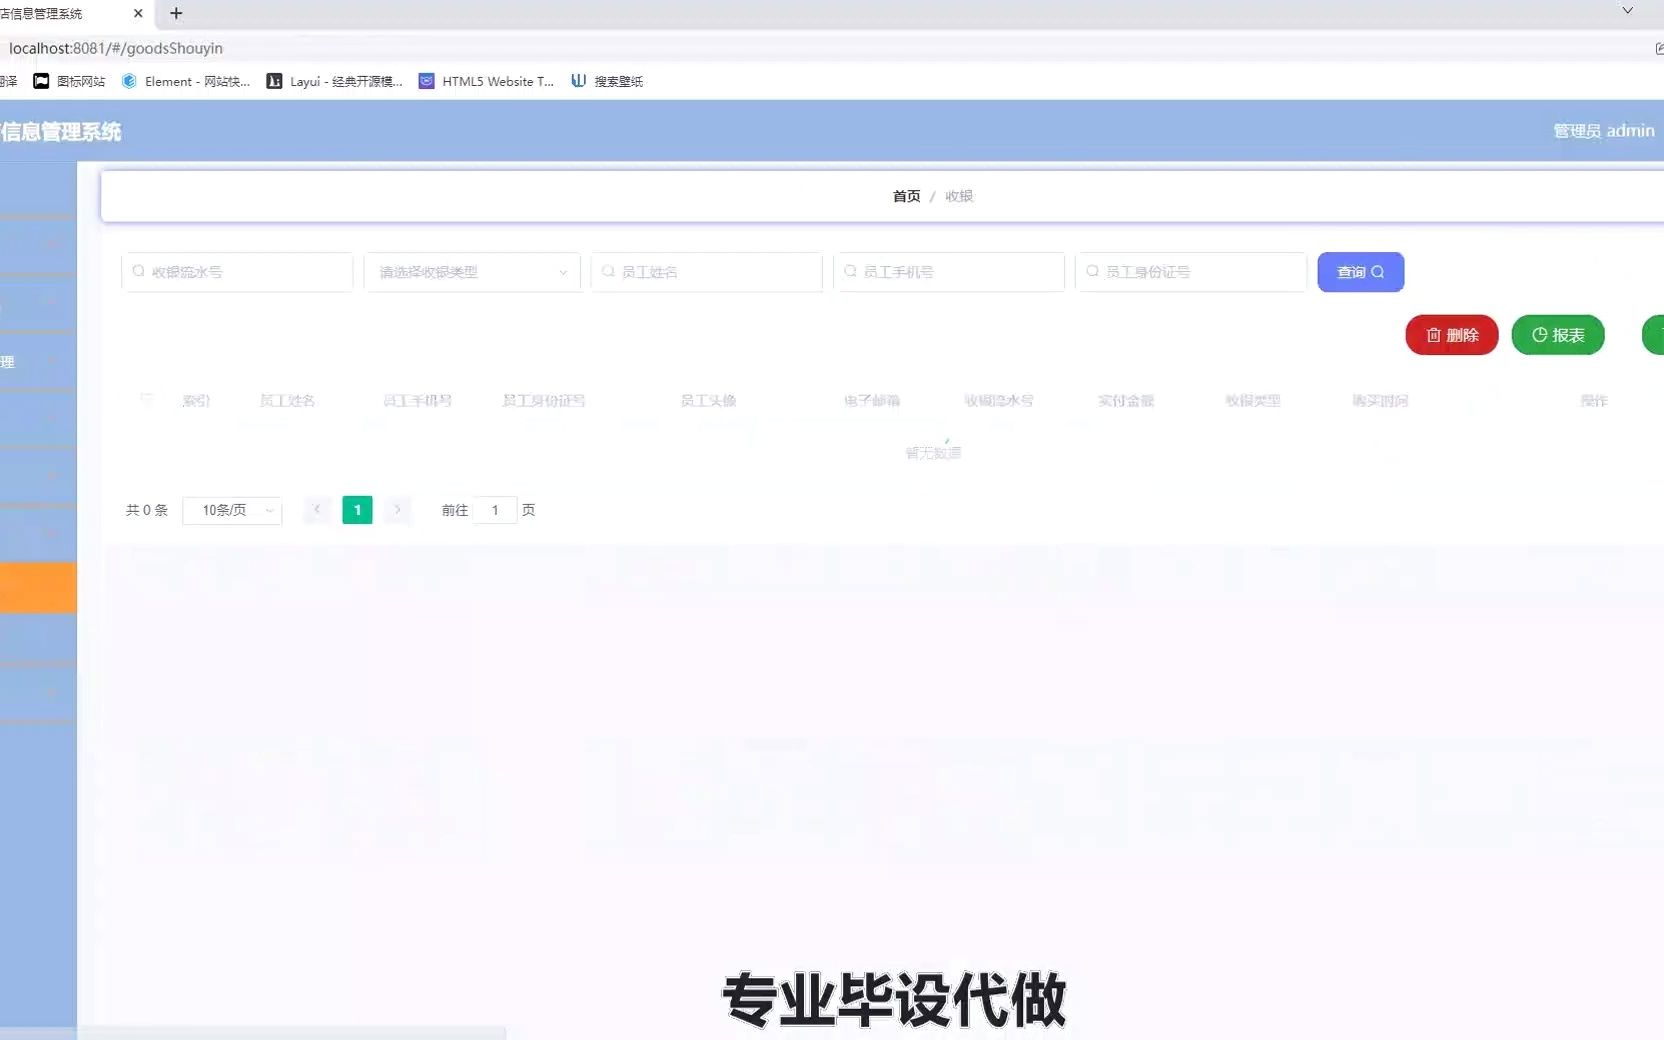Tick the select-all checkbox in the table header
The height and width of the screenshot is (1040, 1664).
click(147, 399)
